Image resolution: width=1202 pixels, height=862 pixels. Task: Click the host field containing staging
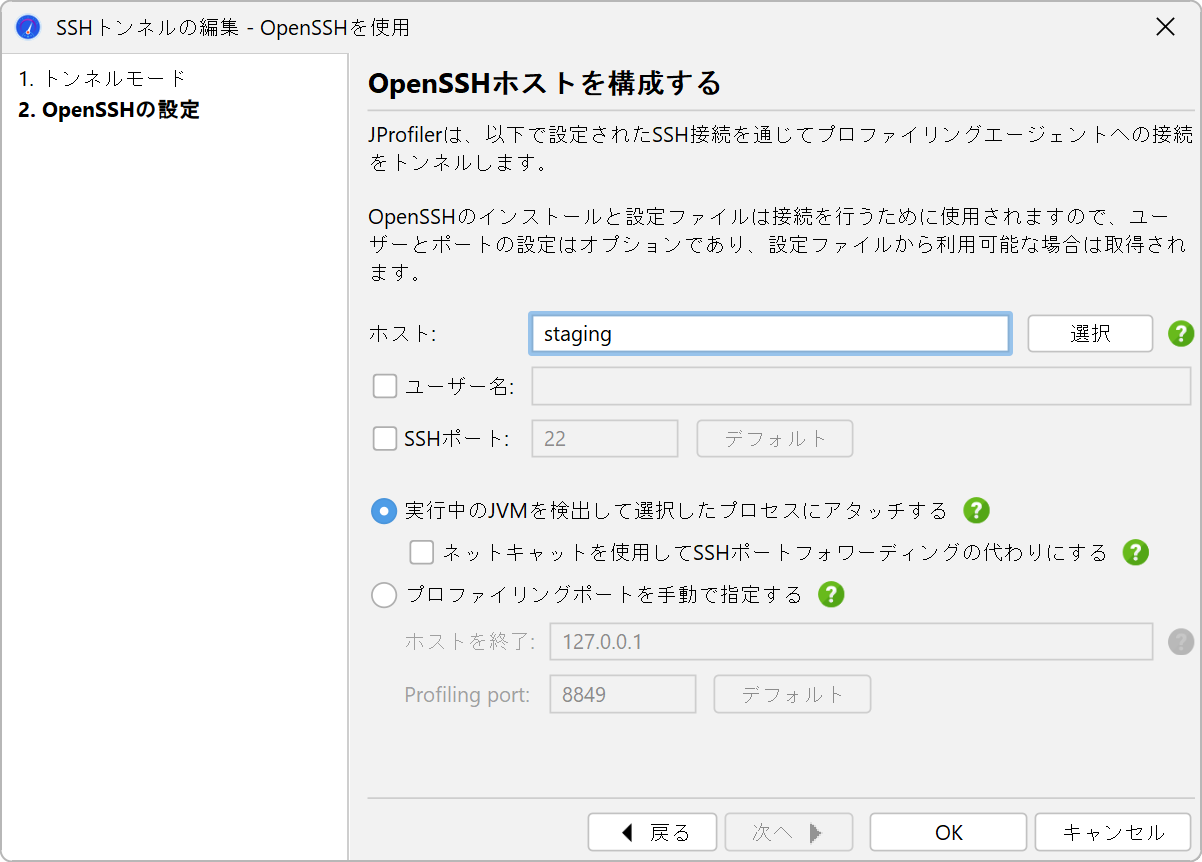pyautogui.click(x=770, y=334)
